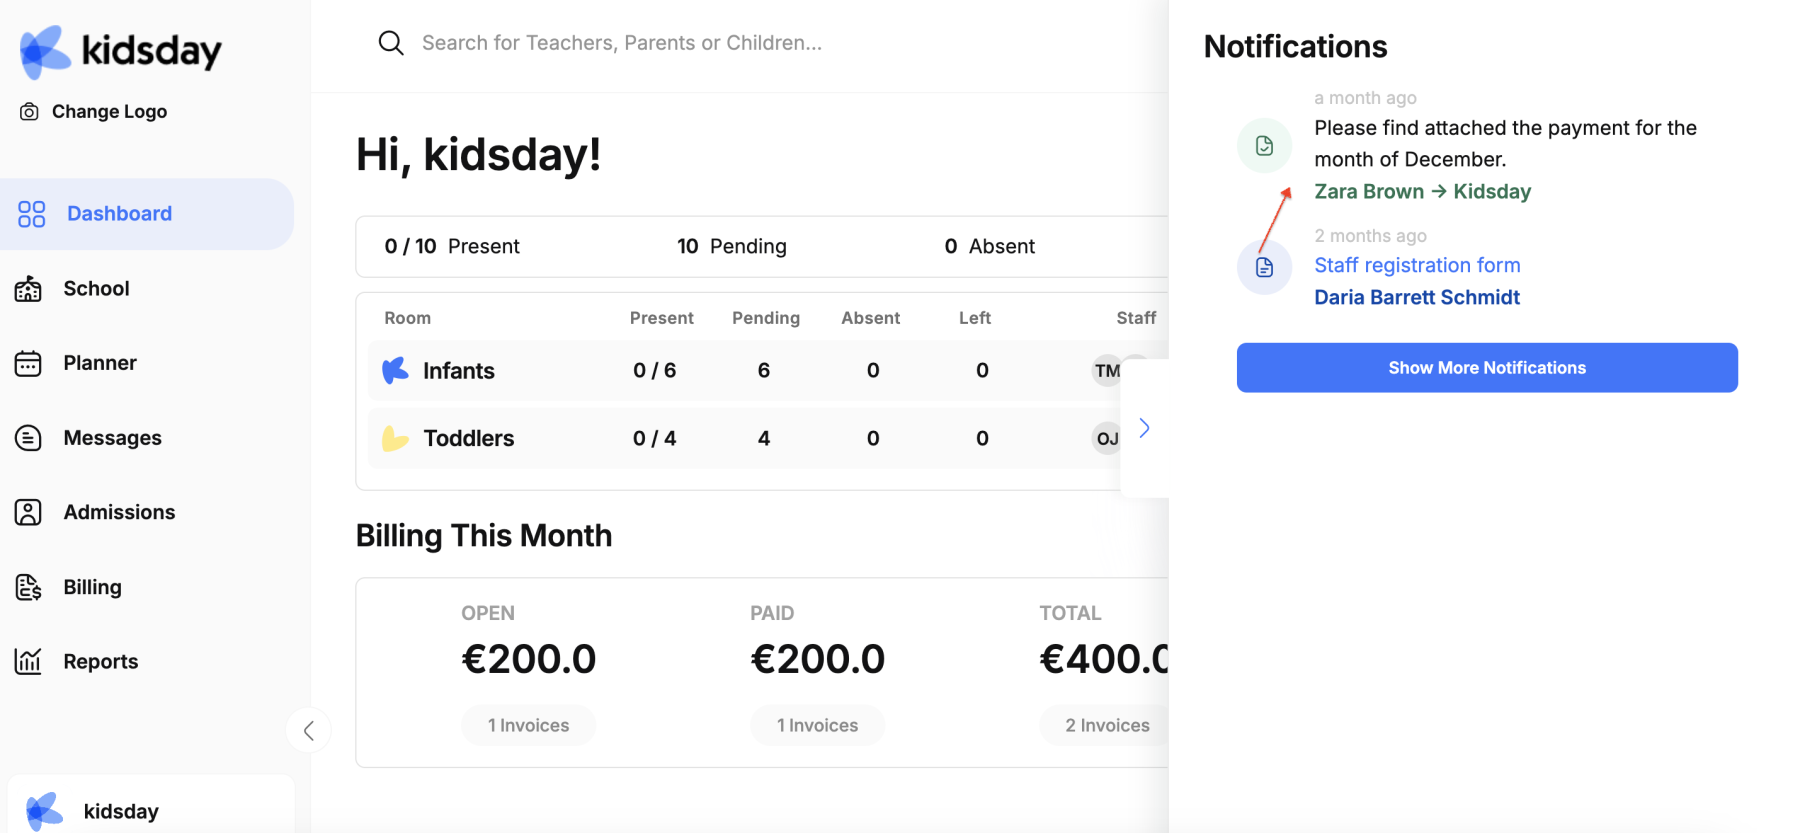
Task: Click the search magnifier icon
Action: pos(391,43)
